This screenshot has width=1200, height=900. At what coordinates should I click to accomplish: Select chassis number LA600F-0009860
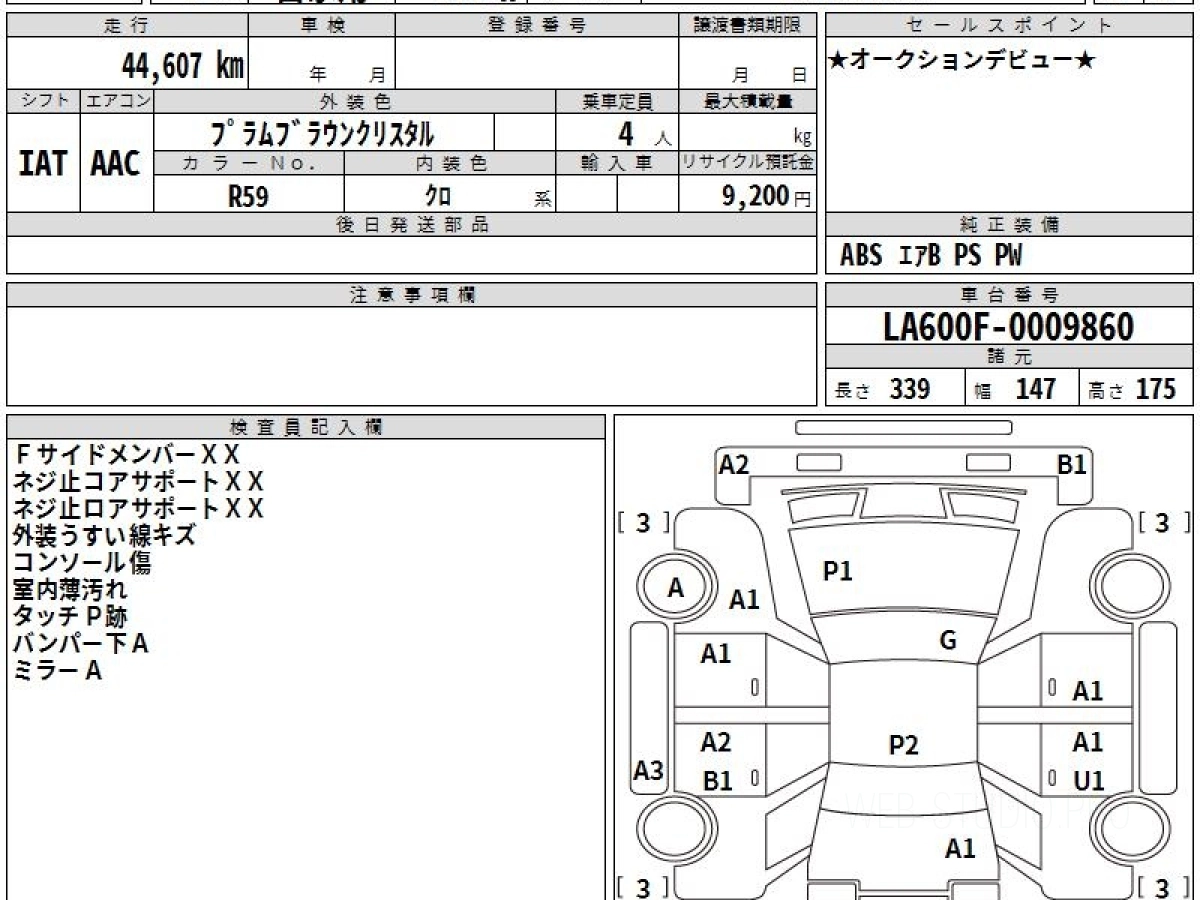pyautogui.click(x=1009, y=327)
